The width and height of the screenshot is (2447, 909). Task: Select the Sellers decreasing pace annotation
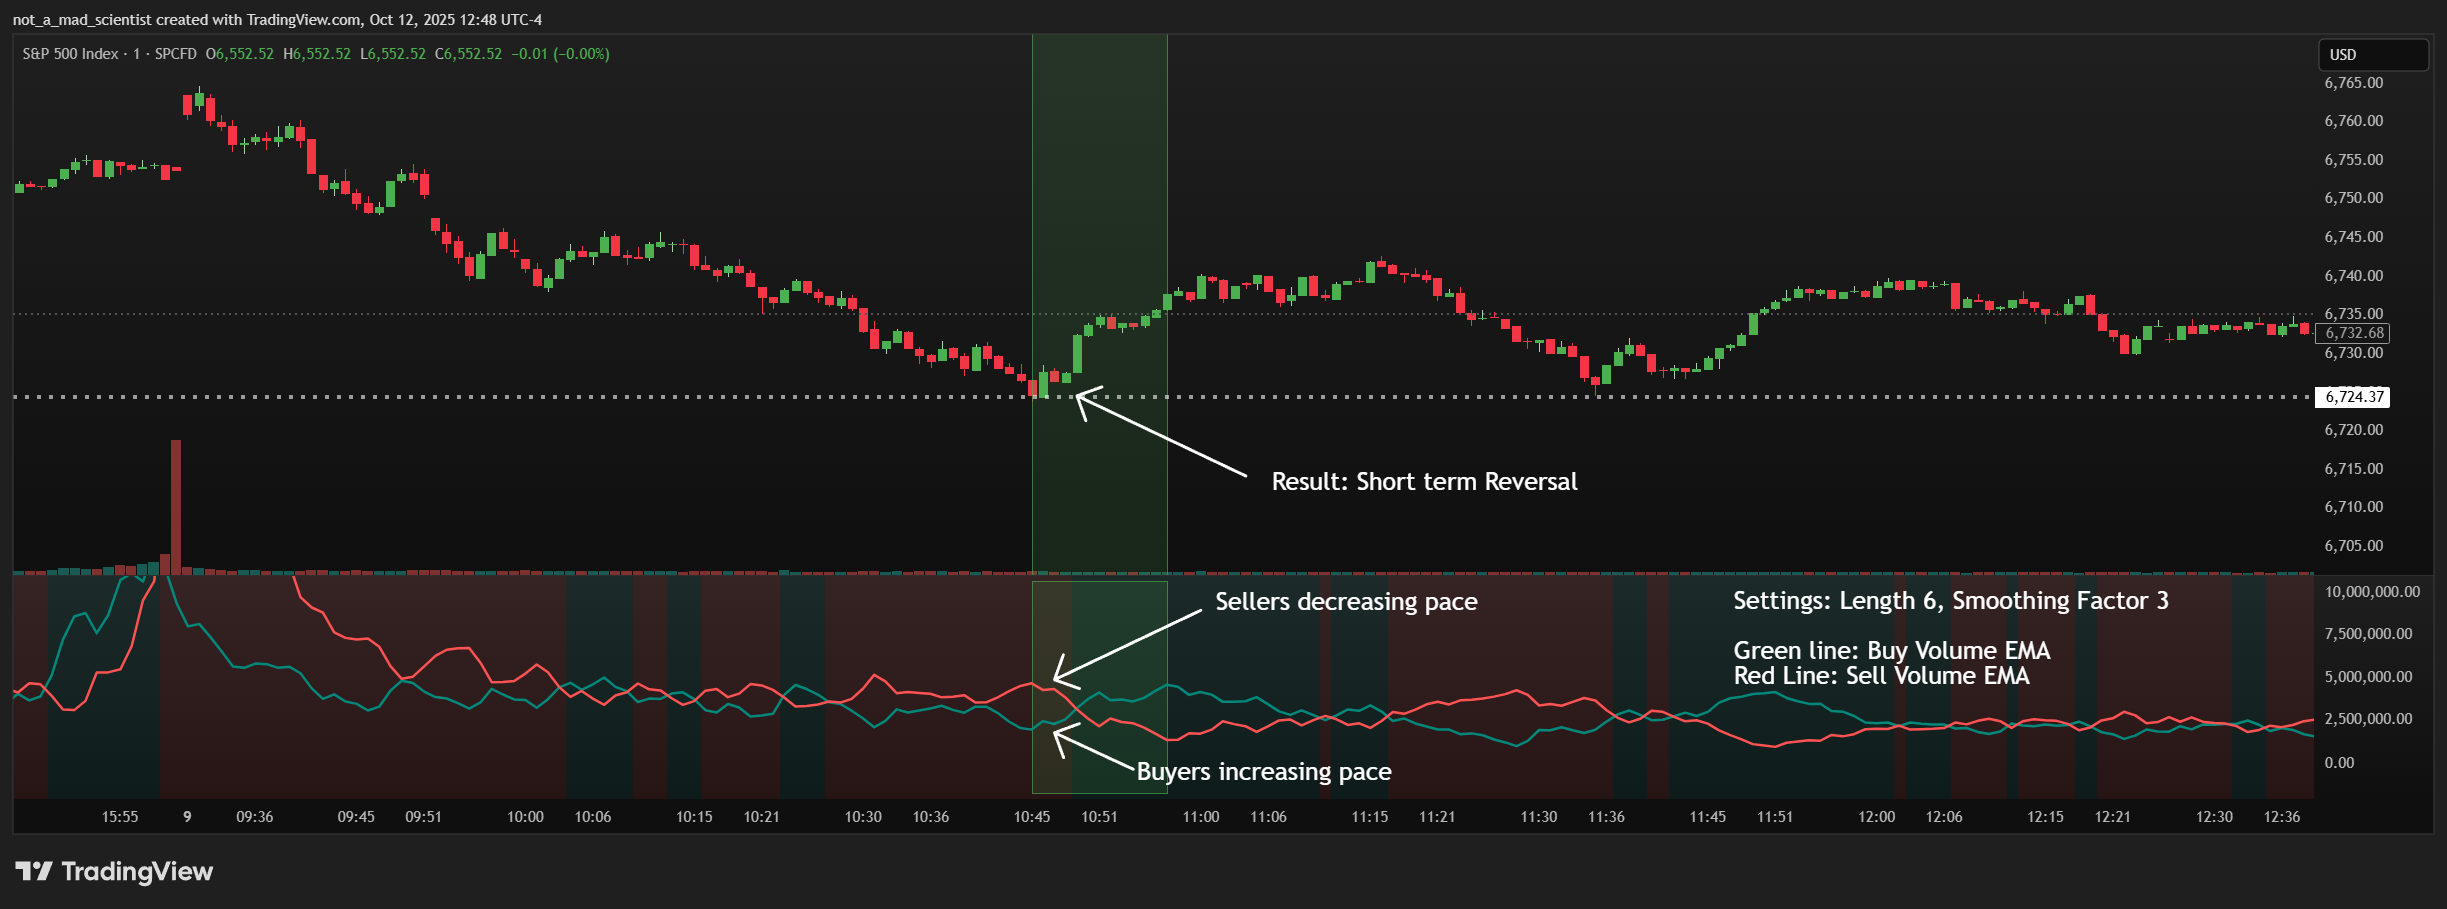click(x=1346, y=602)
